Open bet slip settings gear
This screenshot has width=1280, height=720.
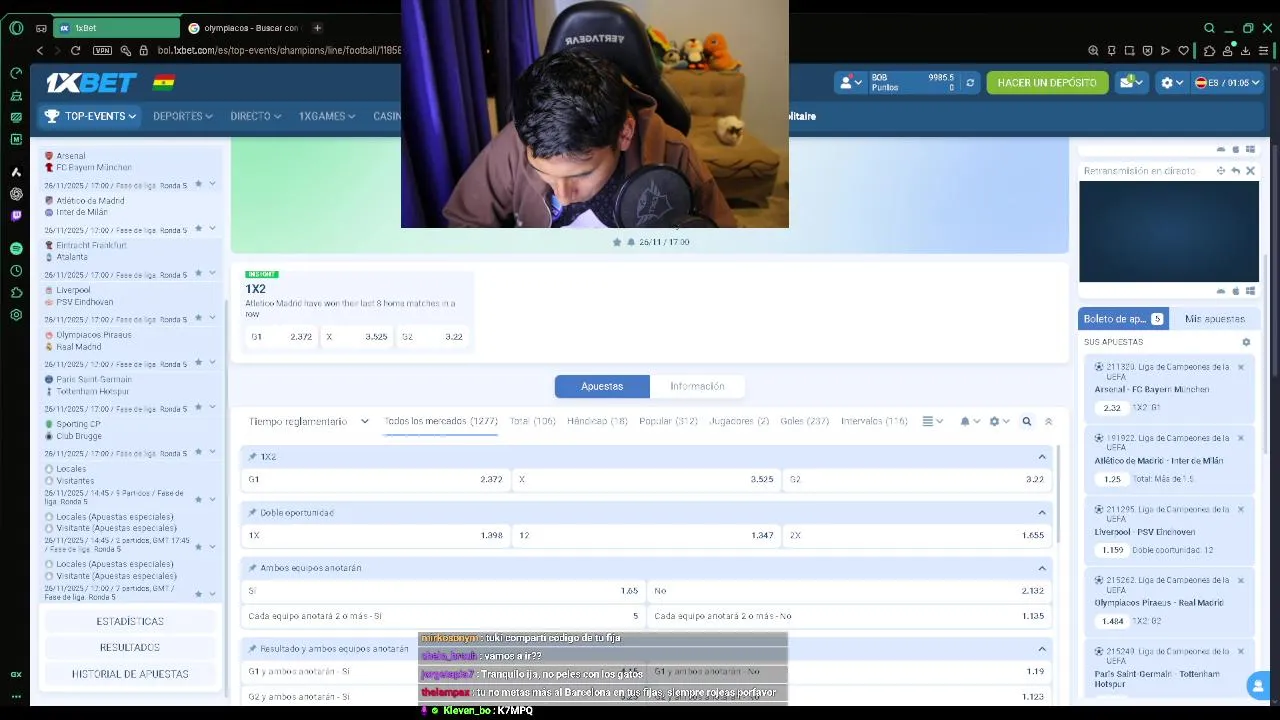click(1246, 342)
